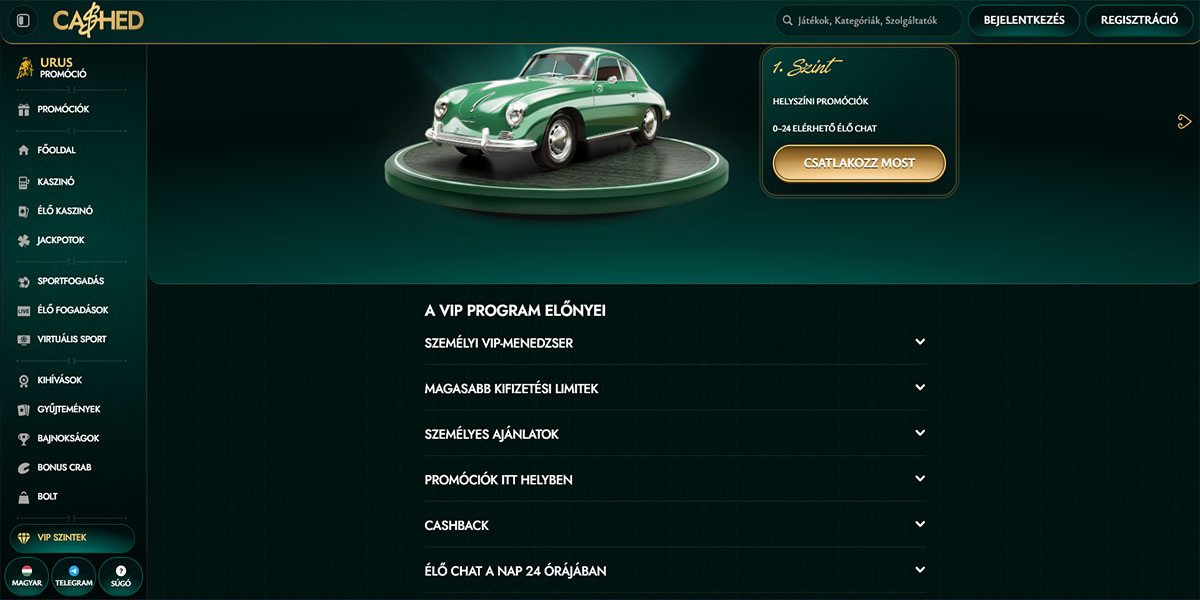Go to next VIP level arrow

[1185, 122]
